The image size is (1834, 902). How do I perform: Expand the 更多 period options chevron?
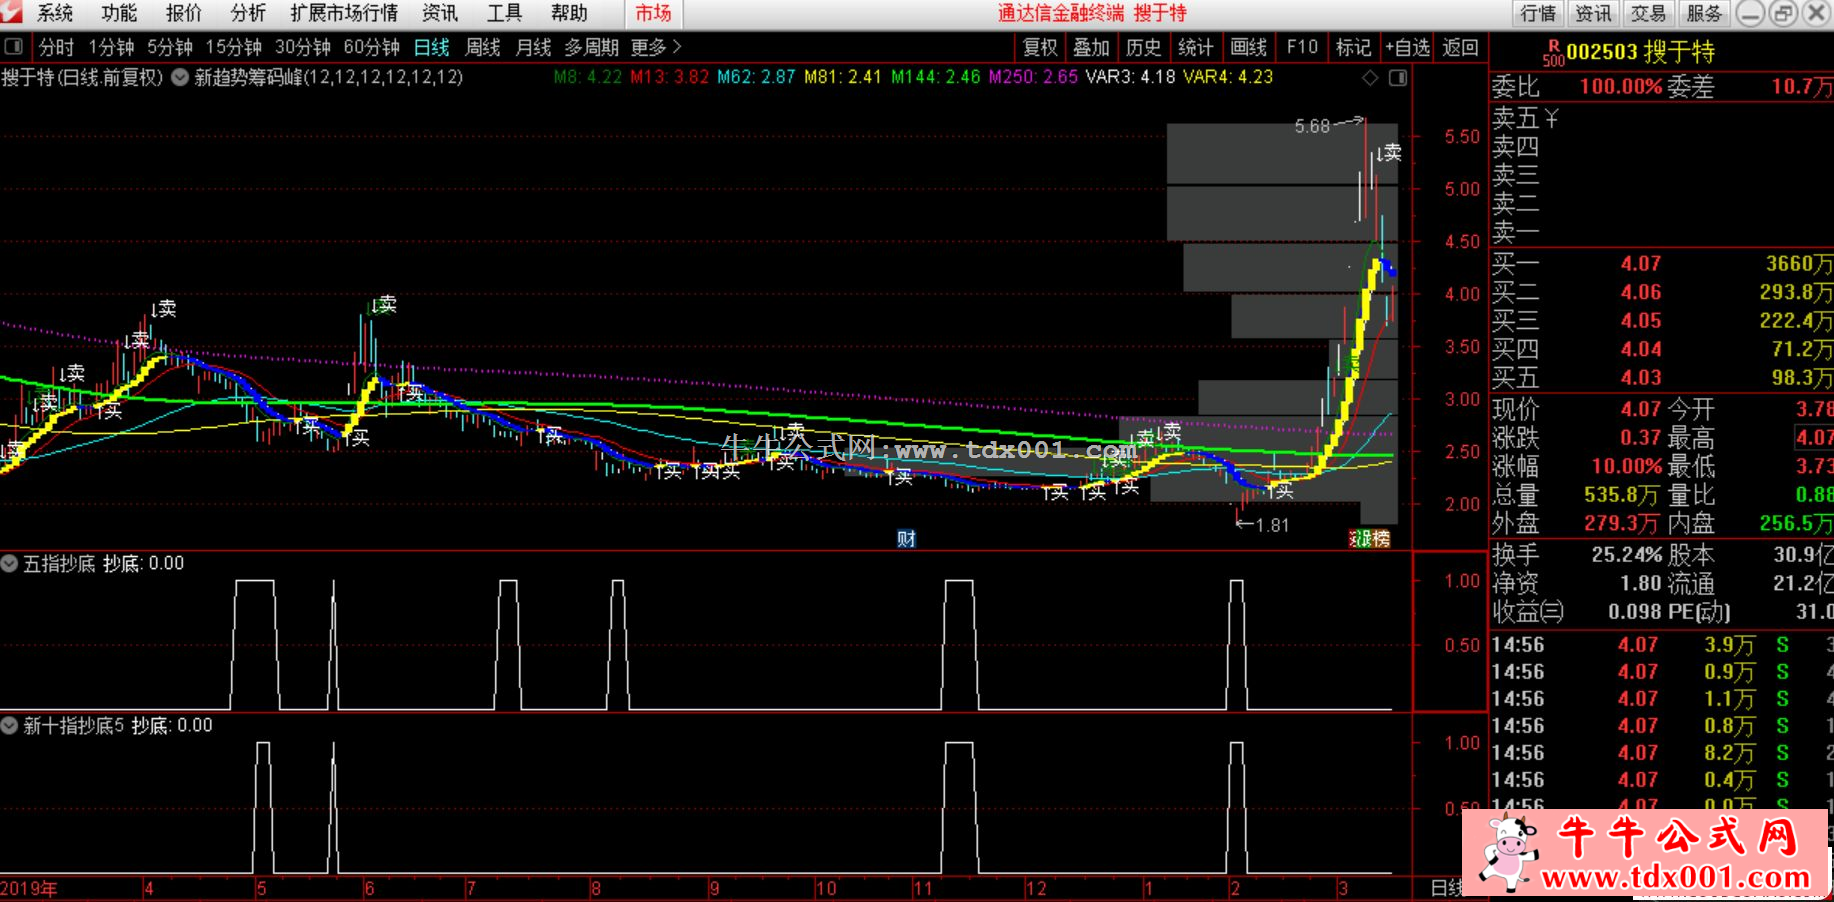[677, 47]
